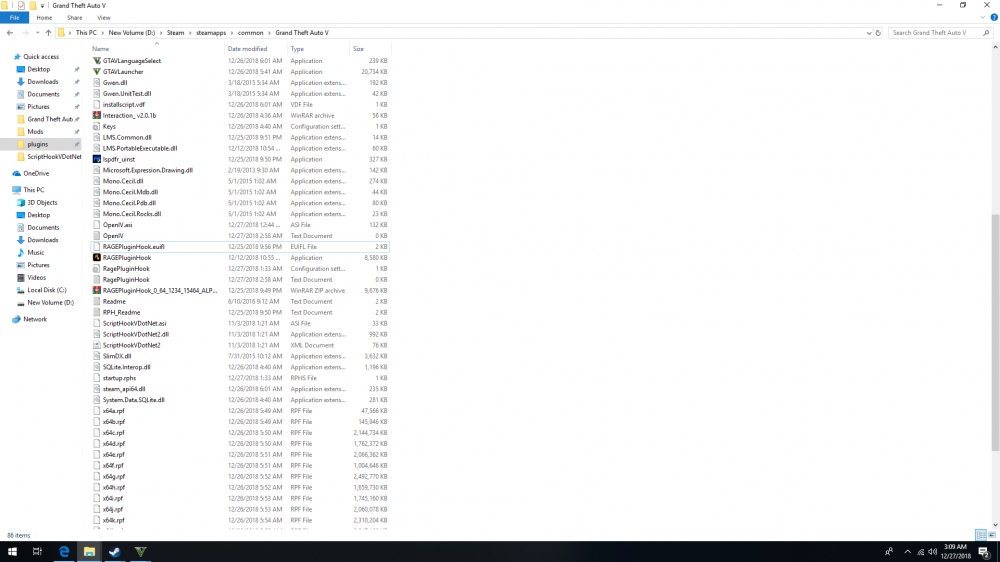The width and height of the screenshot is (1000, 562).
Task: Expand the Steam breadcrumb chevron
Action: 190,33
